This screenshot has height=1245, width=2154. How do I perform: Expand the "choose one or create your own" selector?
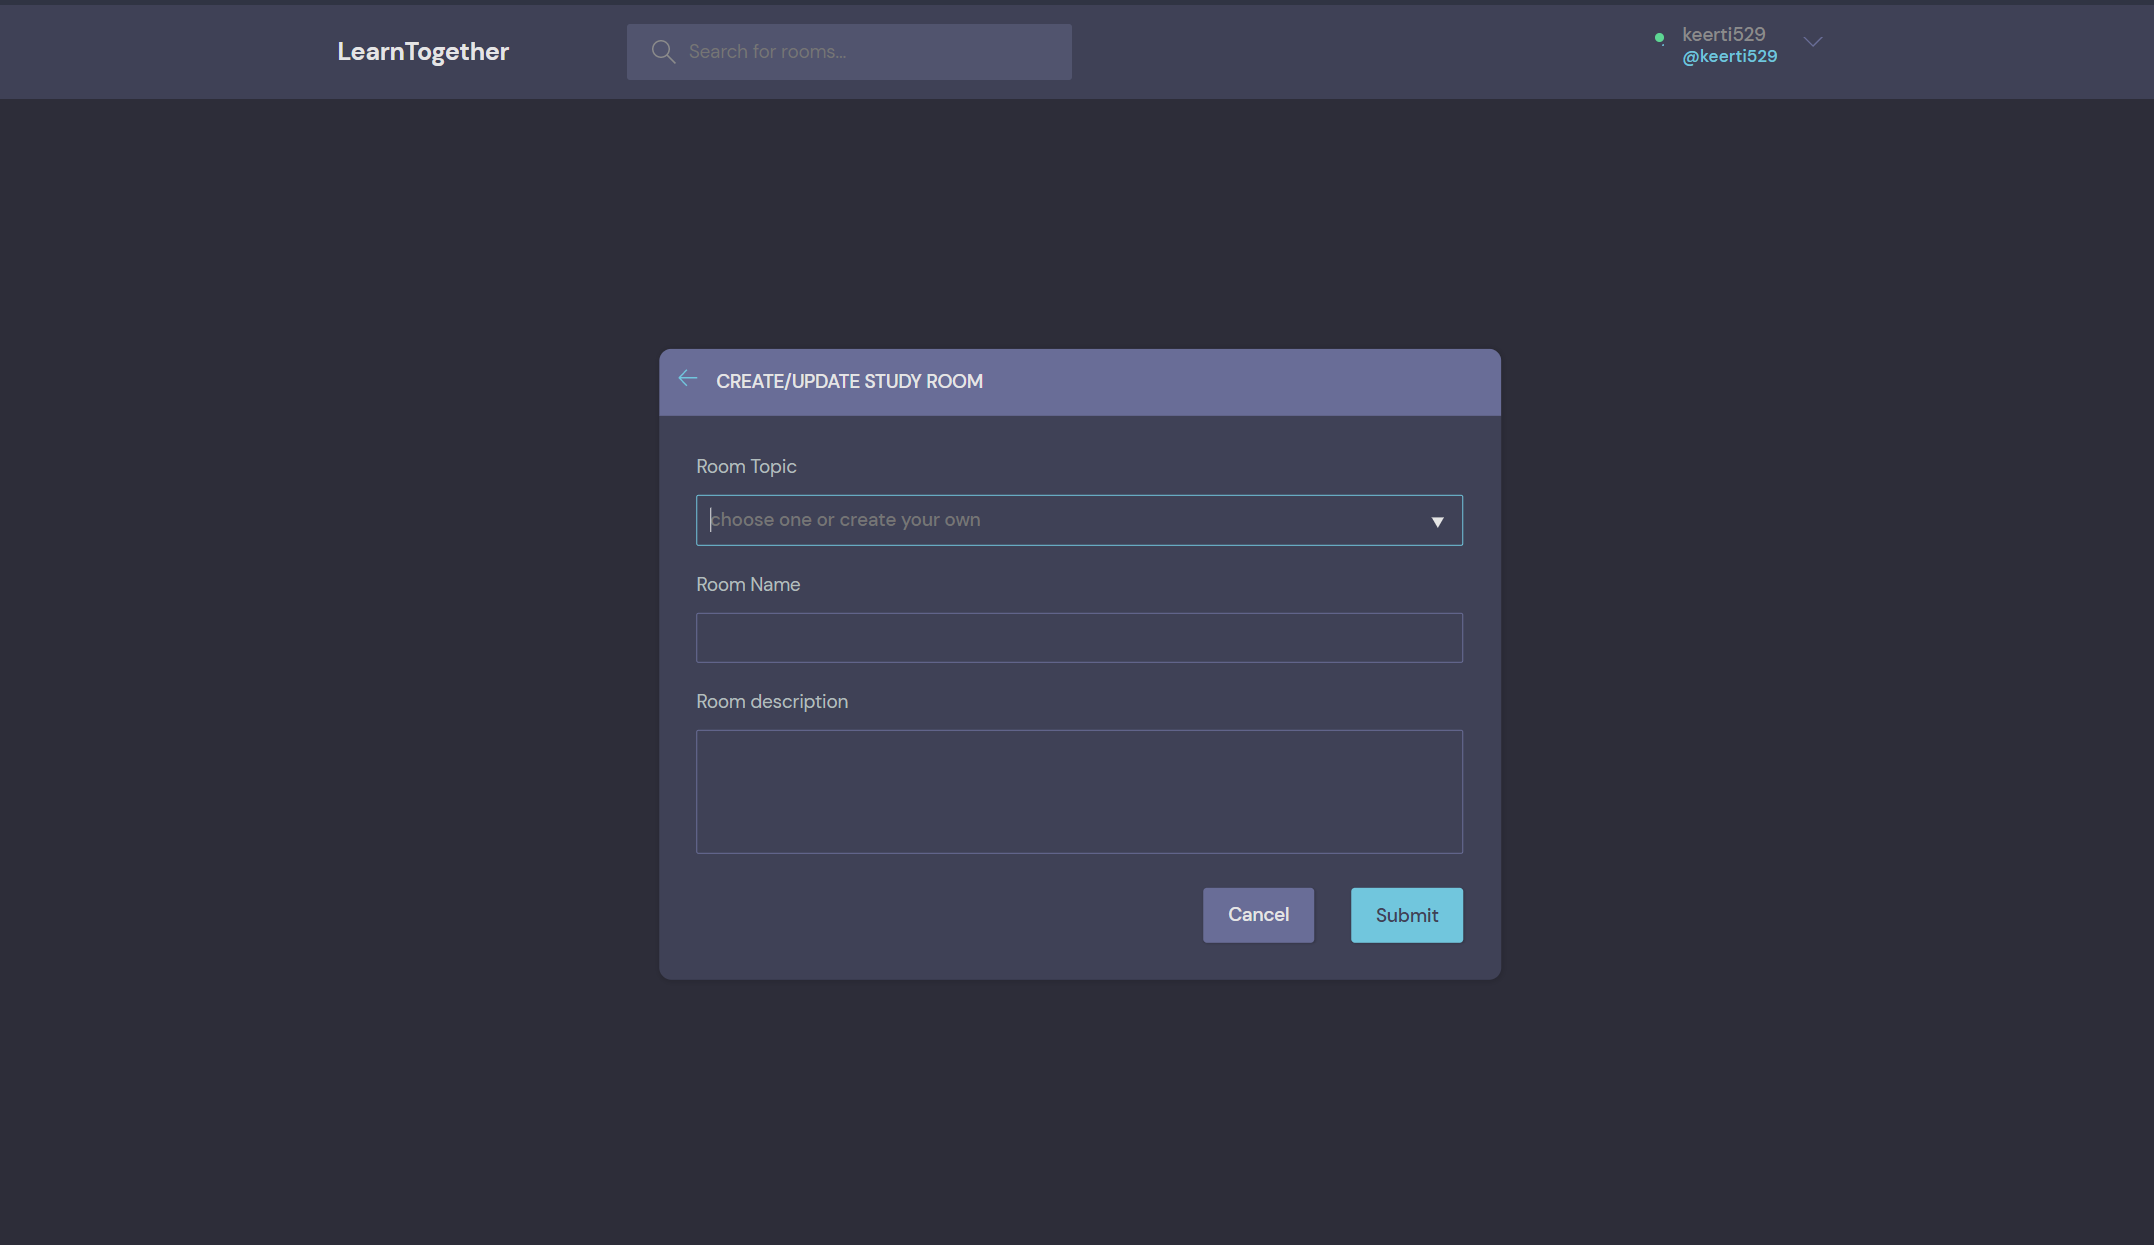[1079, 520]
